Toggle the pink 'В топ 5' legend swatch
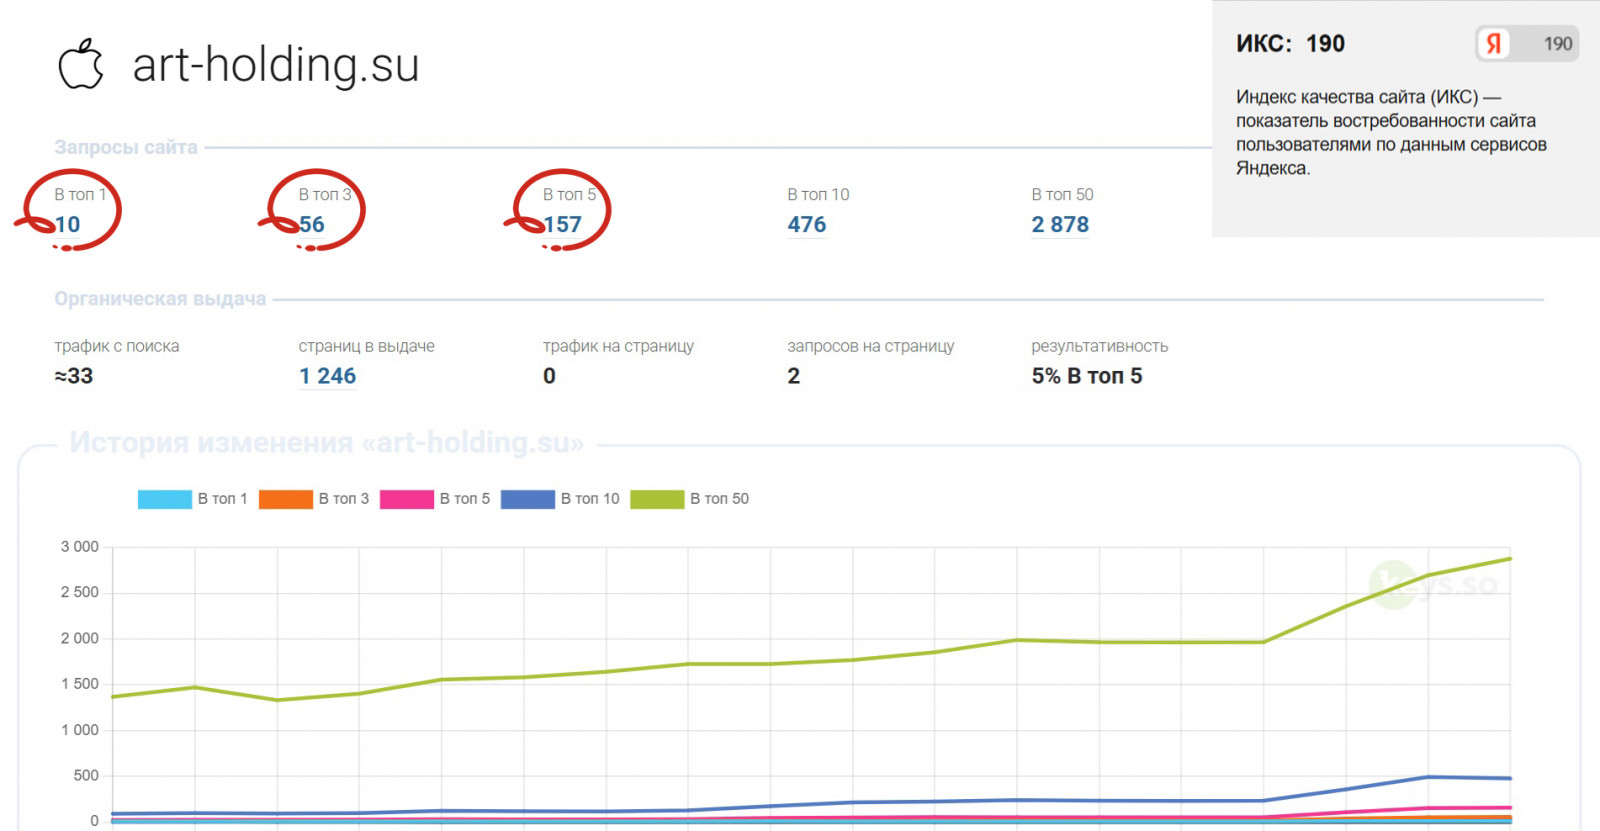 coord(407,499)
